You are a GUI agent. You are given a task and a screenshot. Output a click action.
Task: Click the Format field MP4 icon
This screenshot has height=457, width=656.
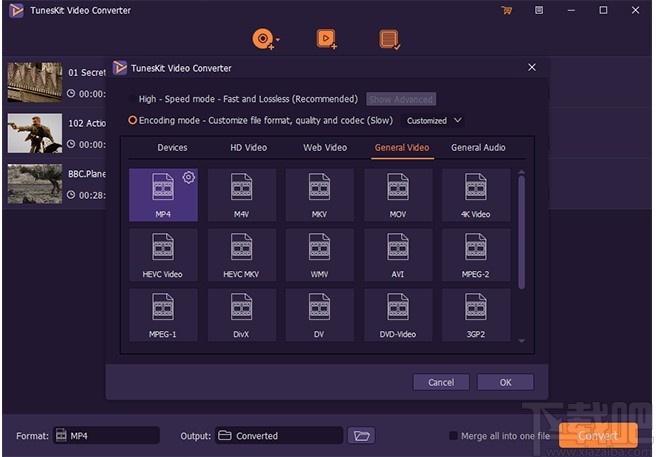coord(61,435)
